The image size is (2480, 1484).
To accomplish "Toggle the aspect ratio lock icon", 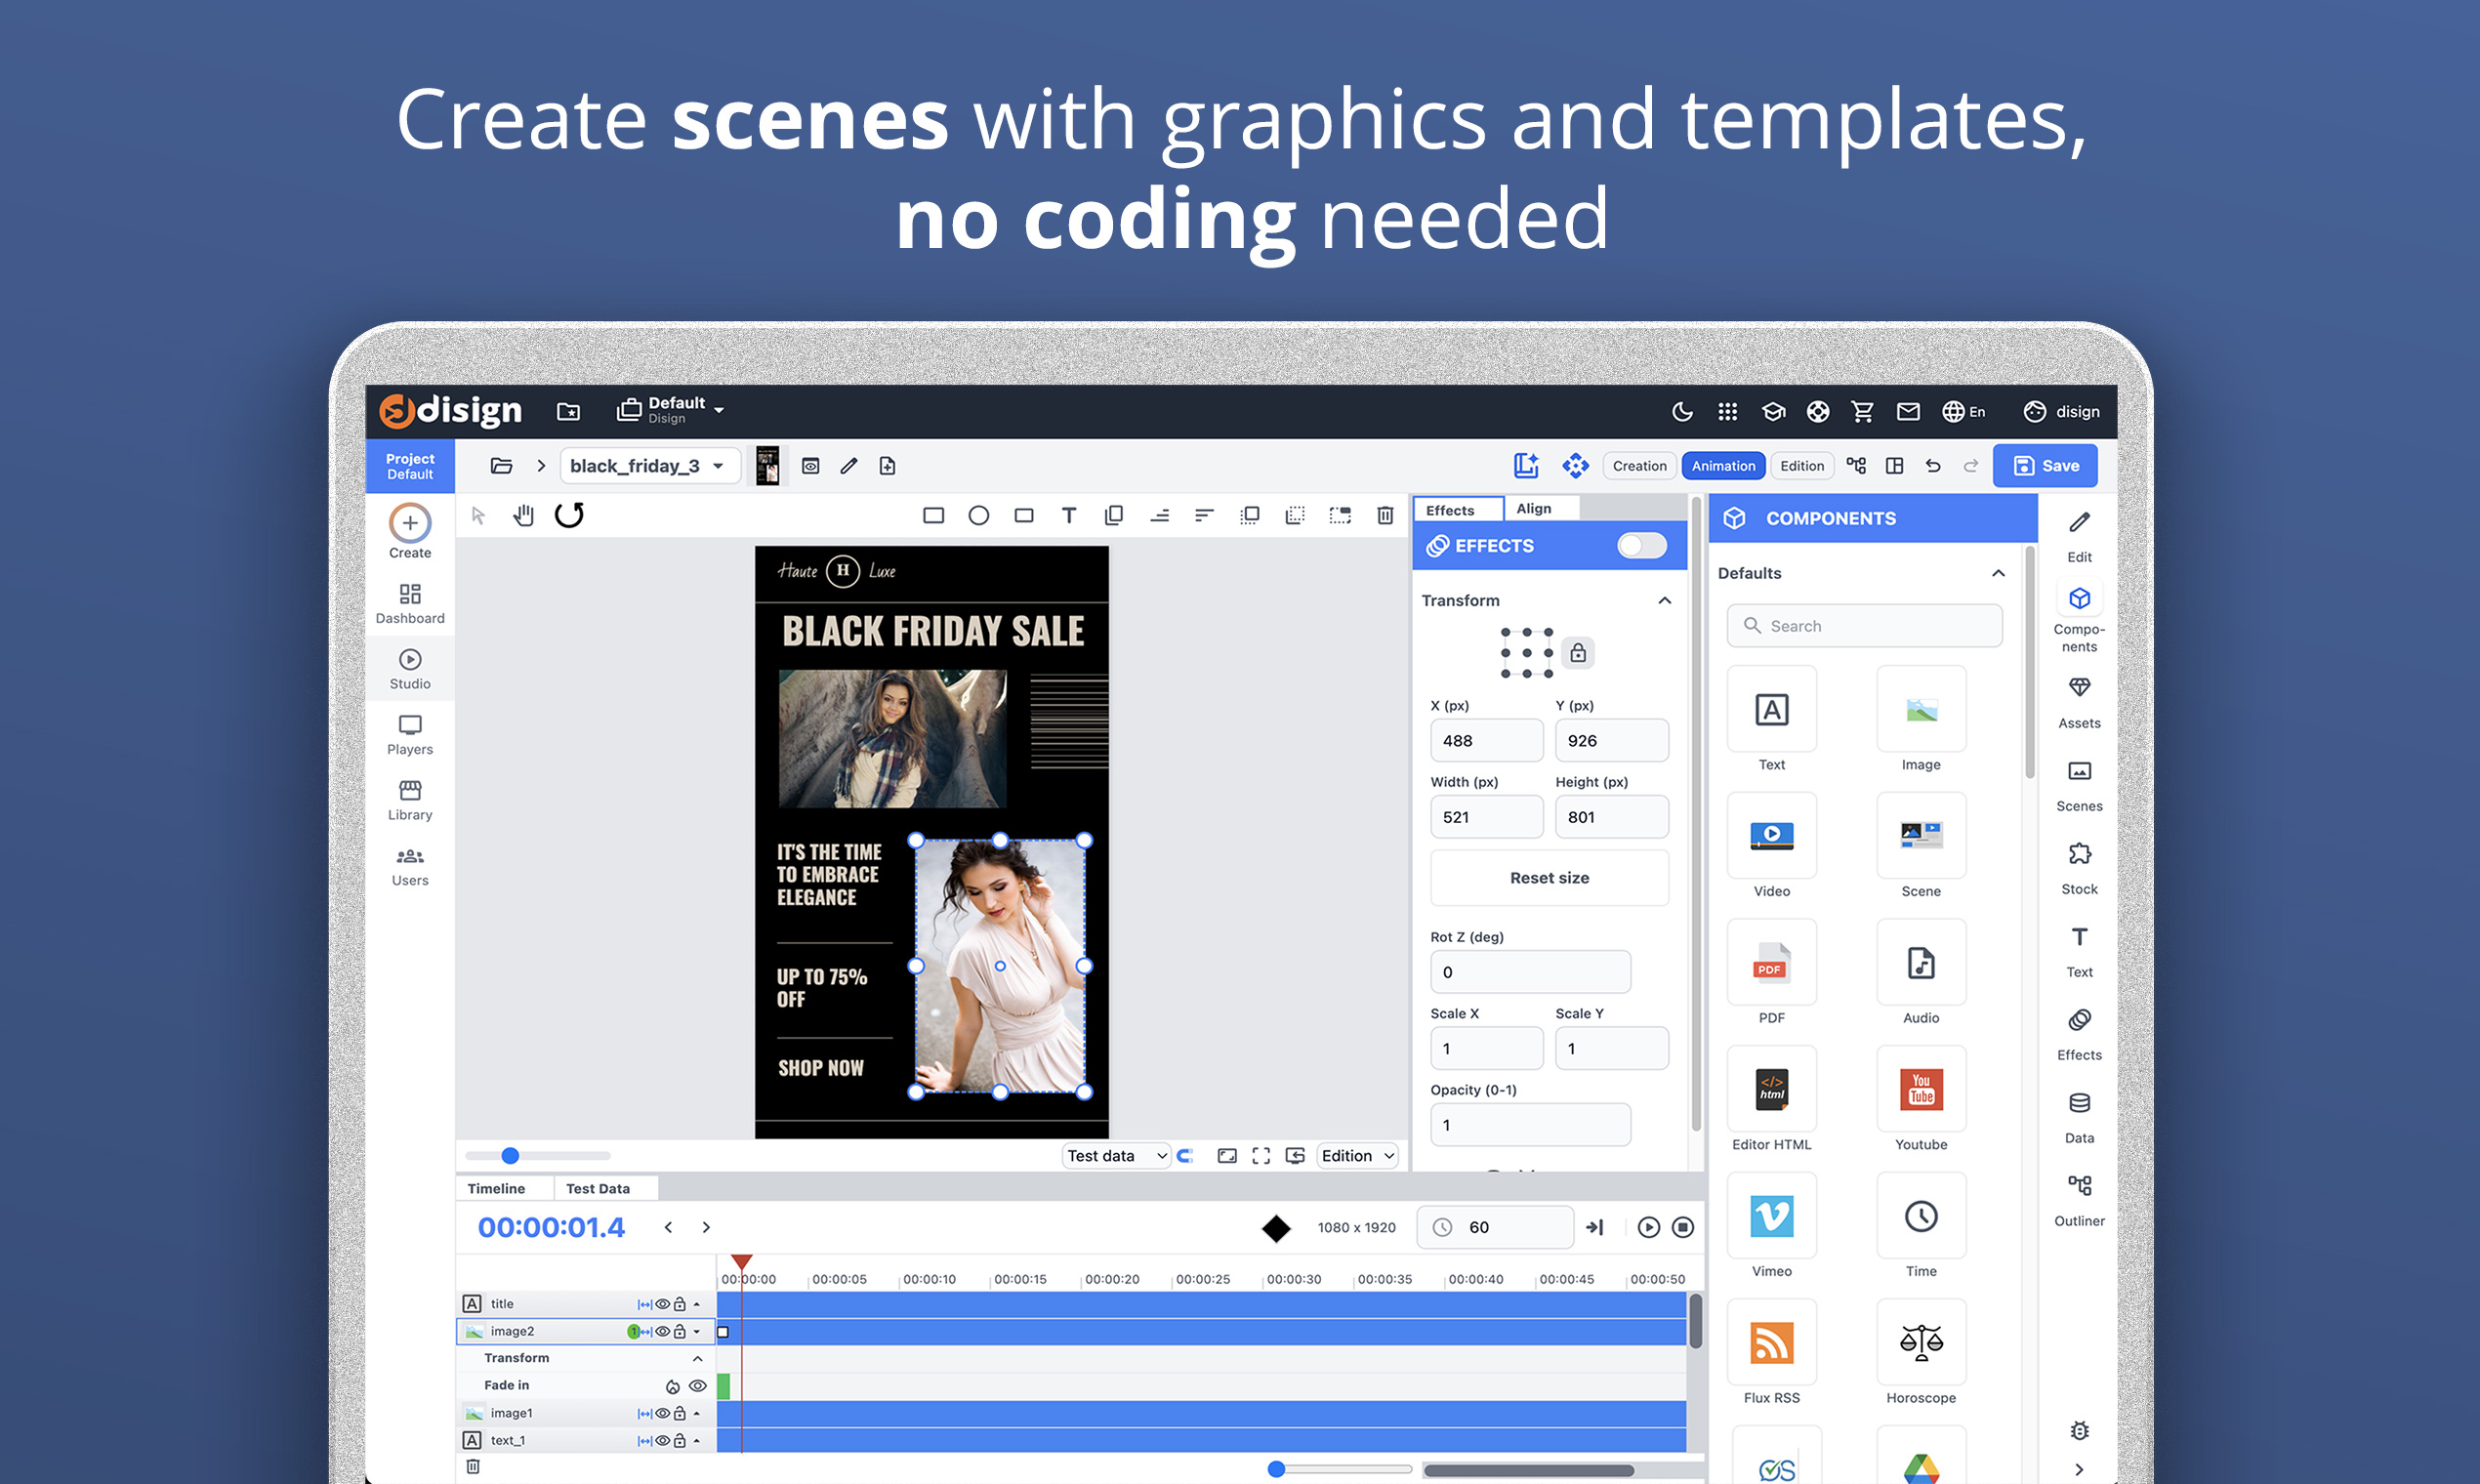I will coord(1578,653).
